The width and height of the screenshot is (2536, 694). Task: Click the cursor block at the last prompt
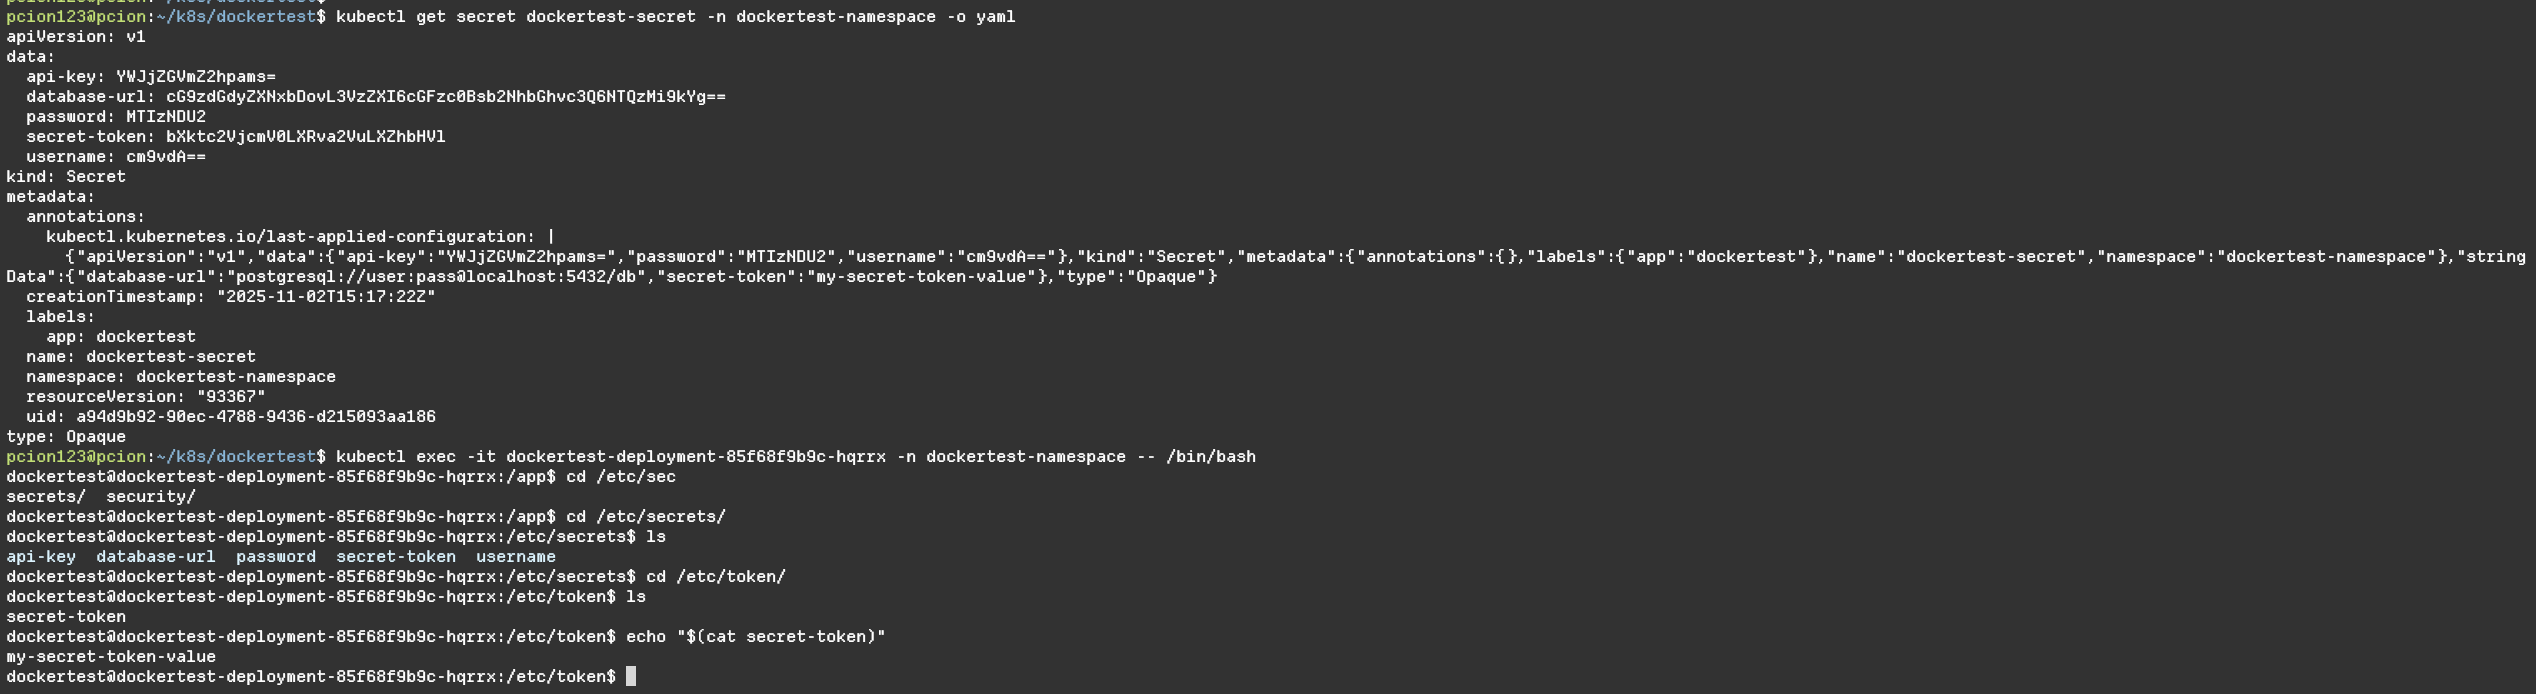pyautogui.click(x=631, y=677)
